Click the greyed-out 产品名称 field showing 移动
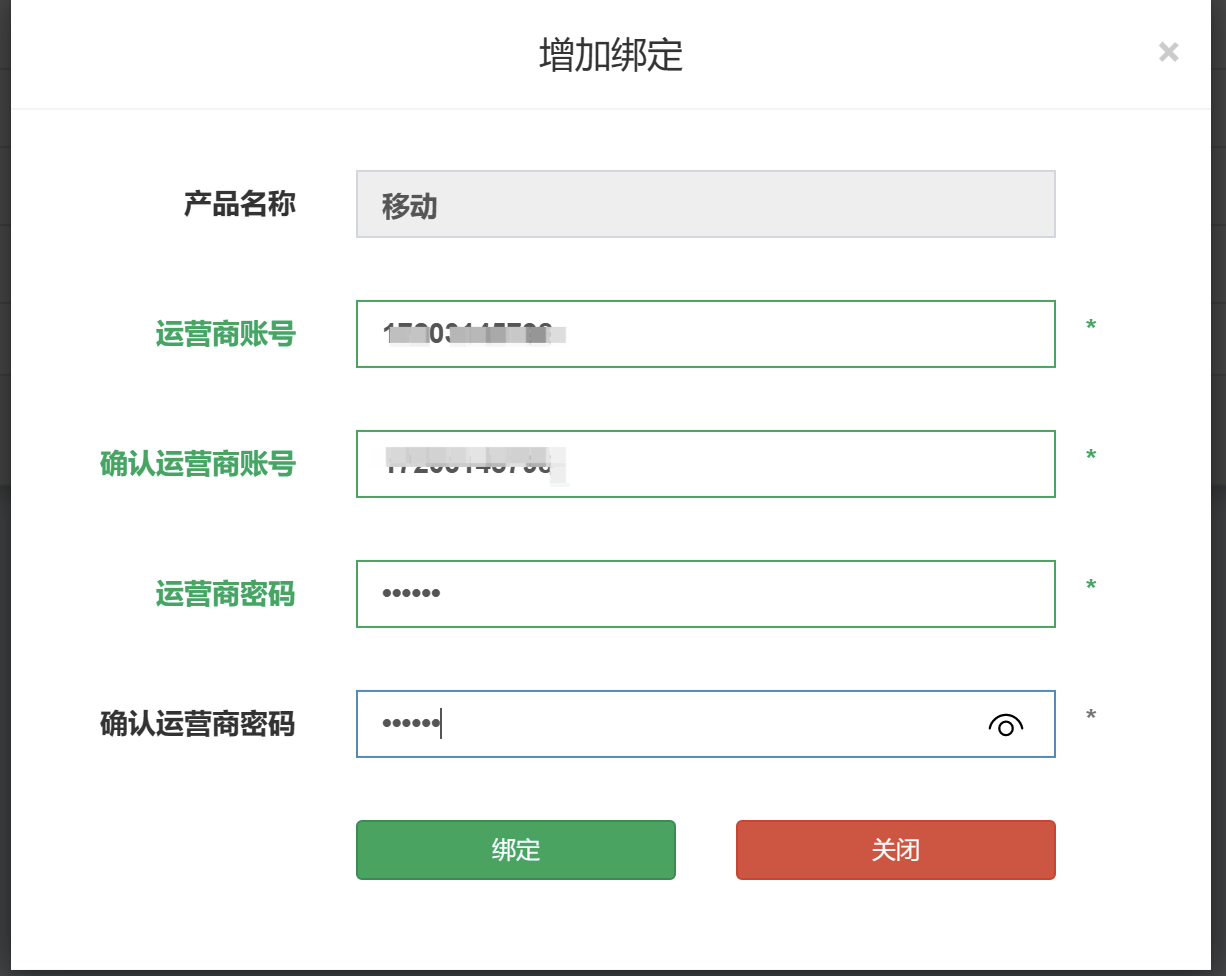 pos(705,204)
